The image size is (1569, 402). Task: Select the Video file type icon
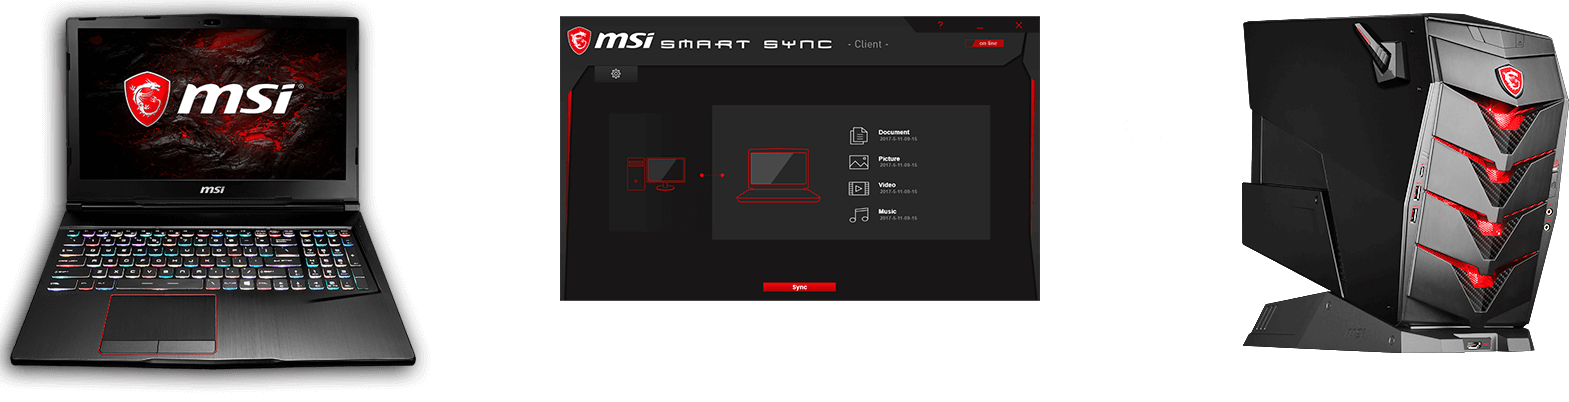(x=859, y=188)
